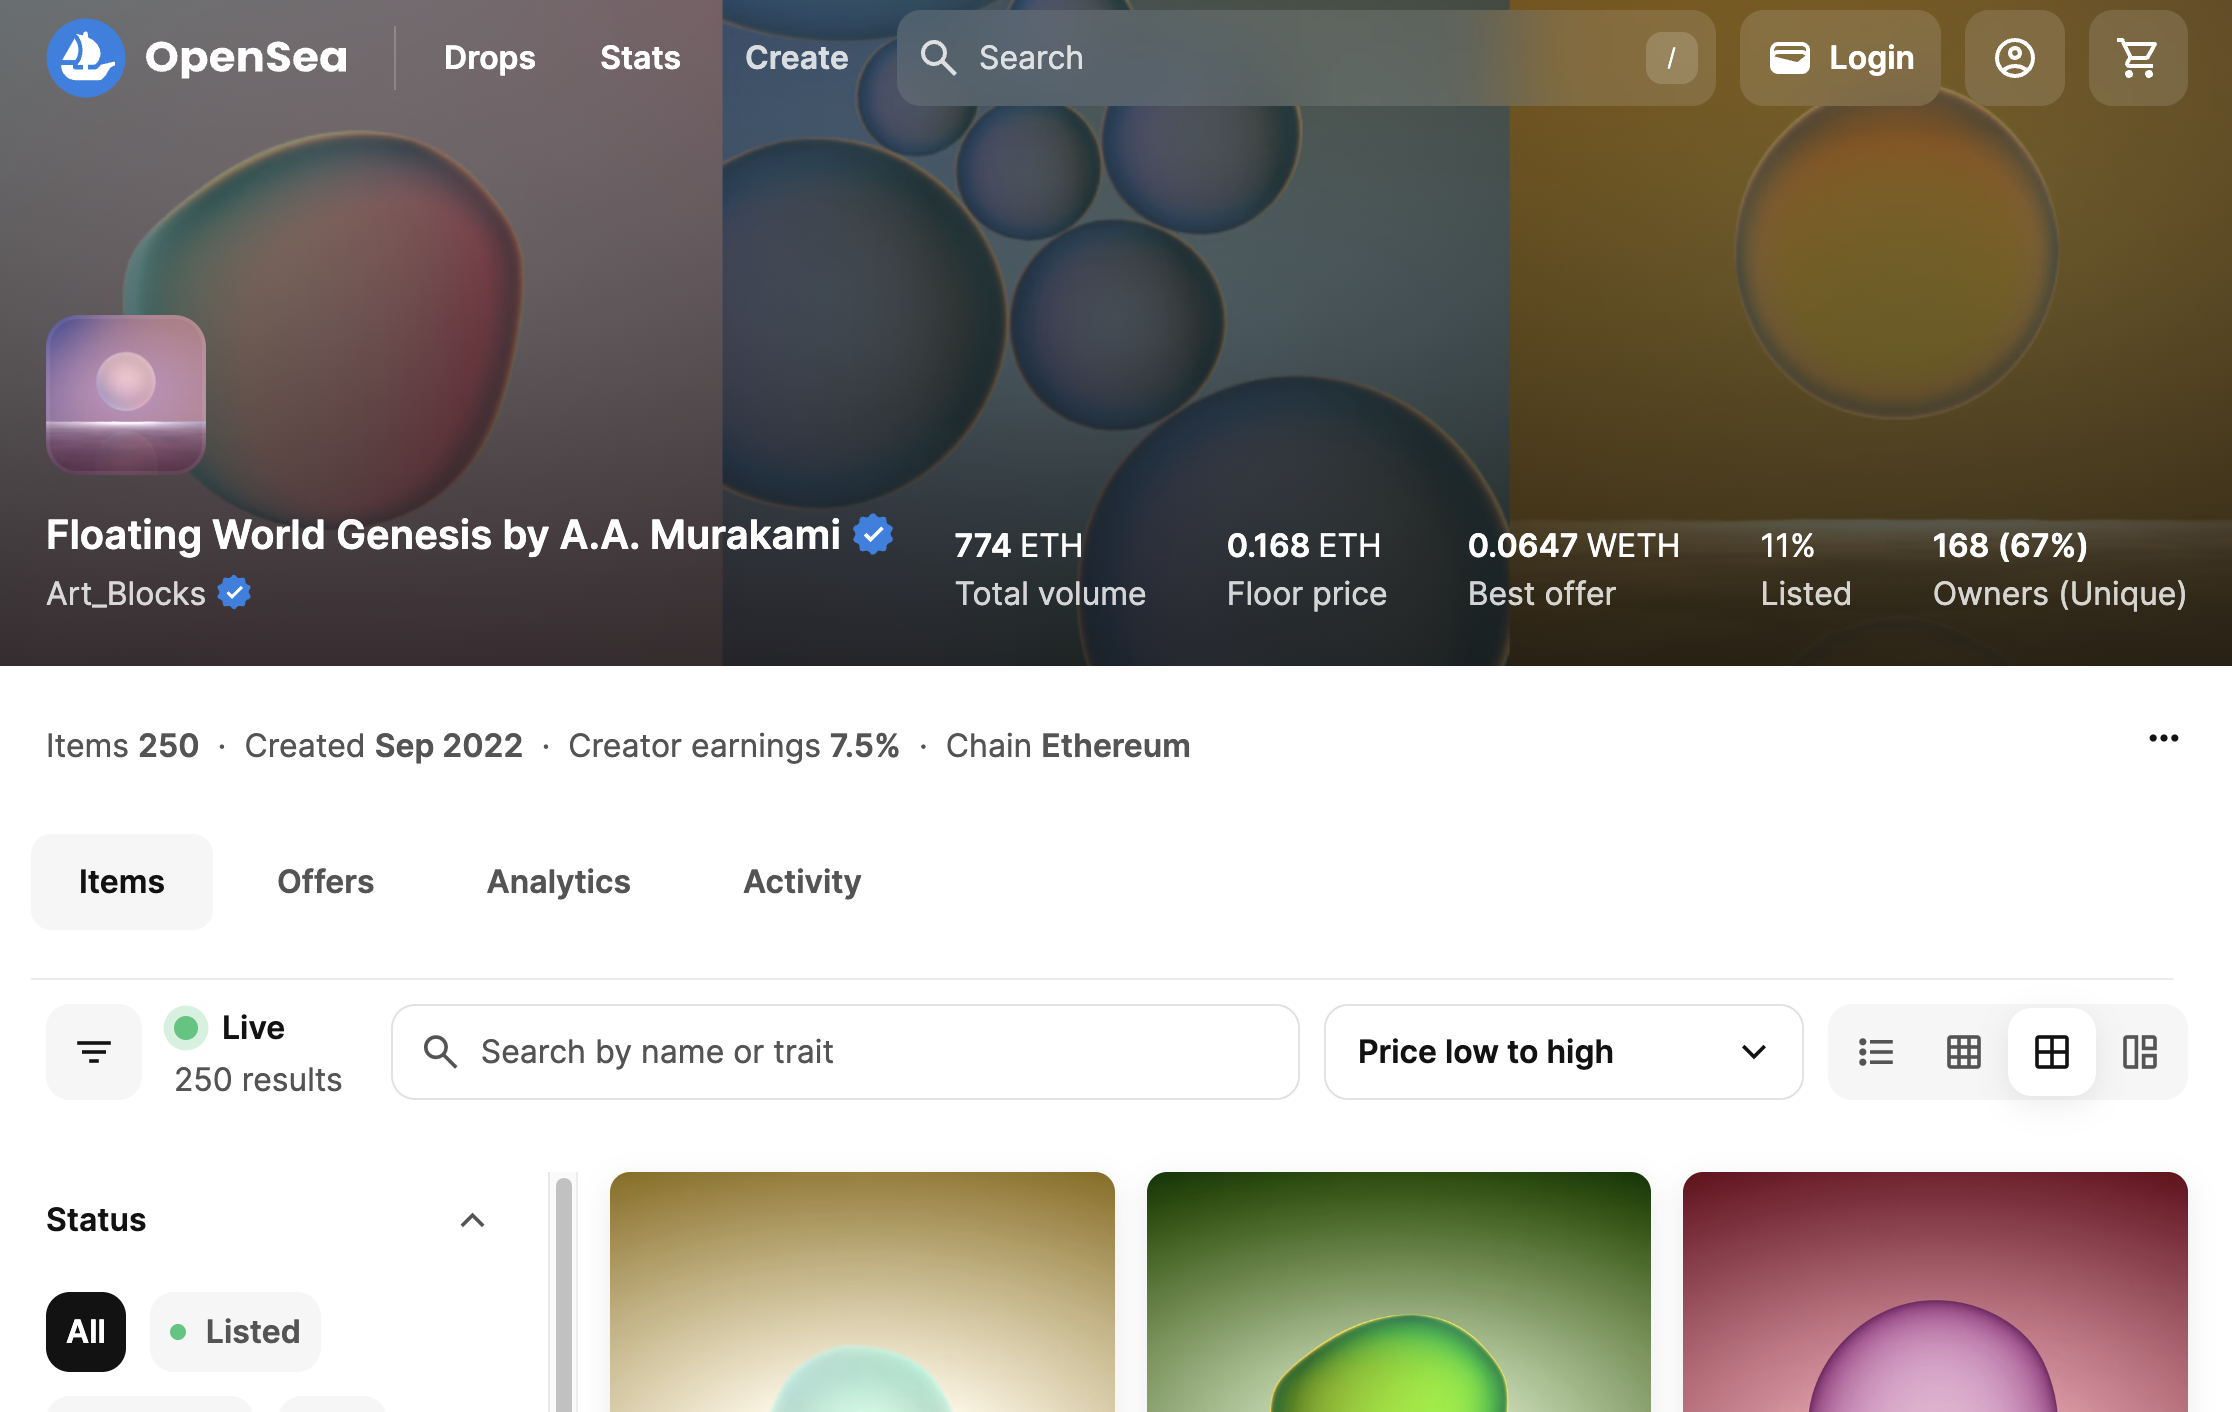Screen dimensions: 2232x1412
Task: Open the account profile icon
Action: coord(2014,58)
